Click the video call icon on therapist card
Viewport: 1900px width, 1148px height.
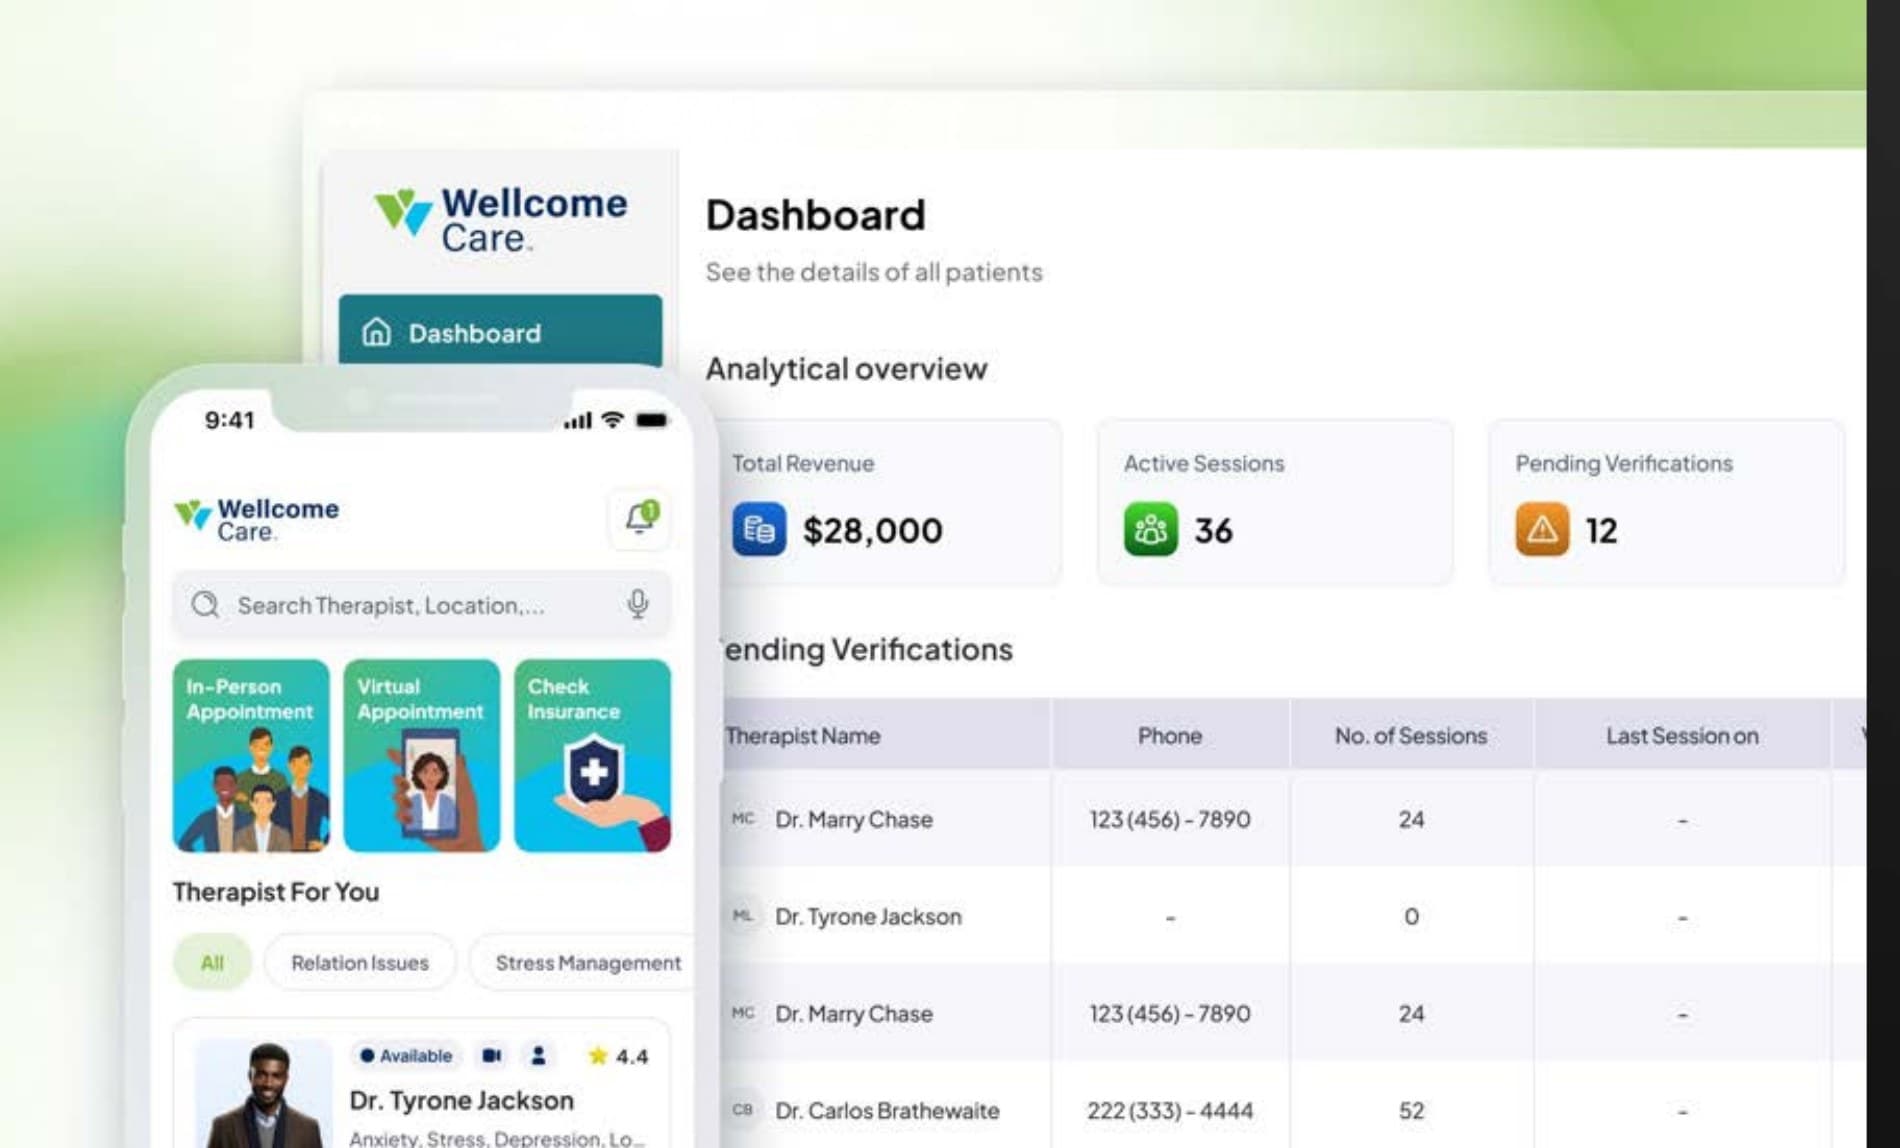coord(492,1056)
